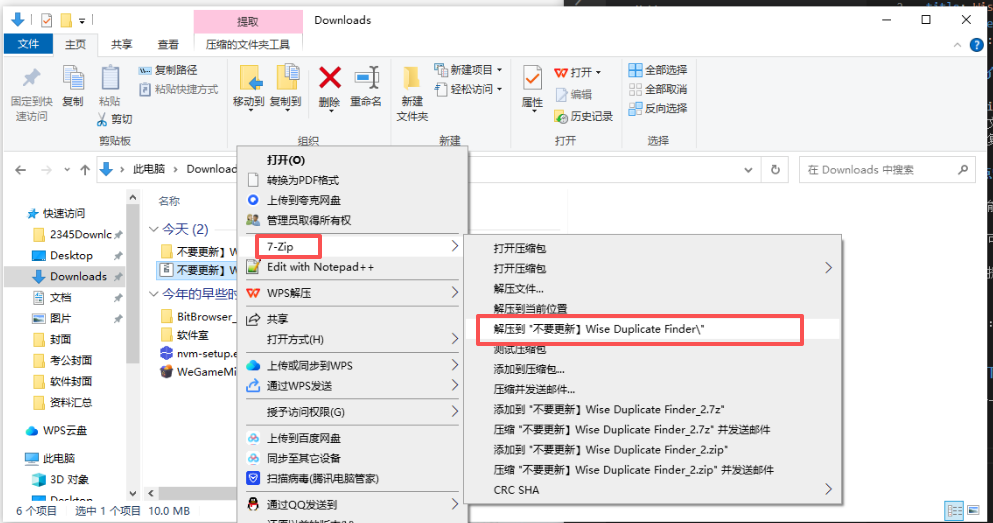
Task: Switch to the 共享 tab
Action: coord(122,44)
